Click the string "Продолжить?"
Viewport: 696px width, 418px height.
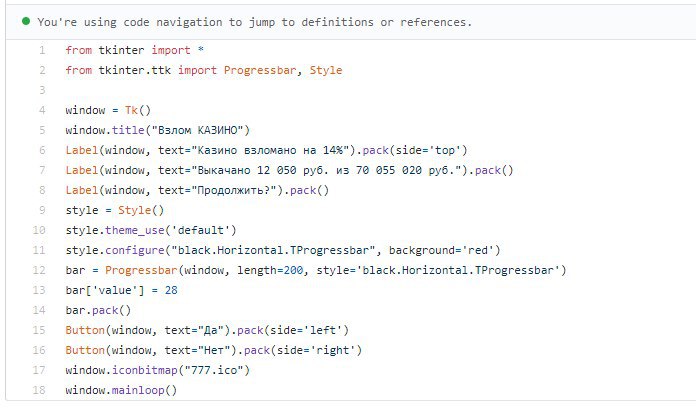[237, 190]
